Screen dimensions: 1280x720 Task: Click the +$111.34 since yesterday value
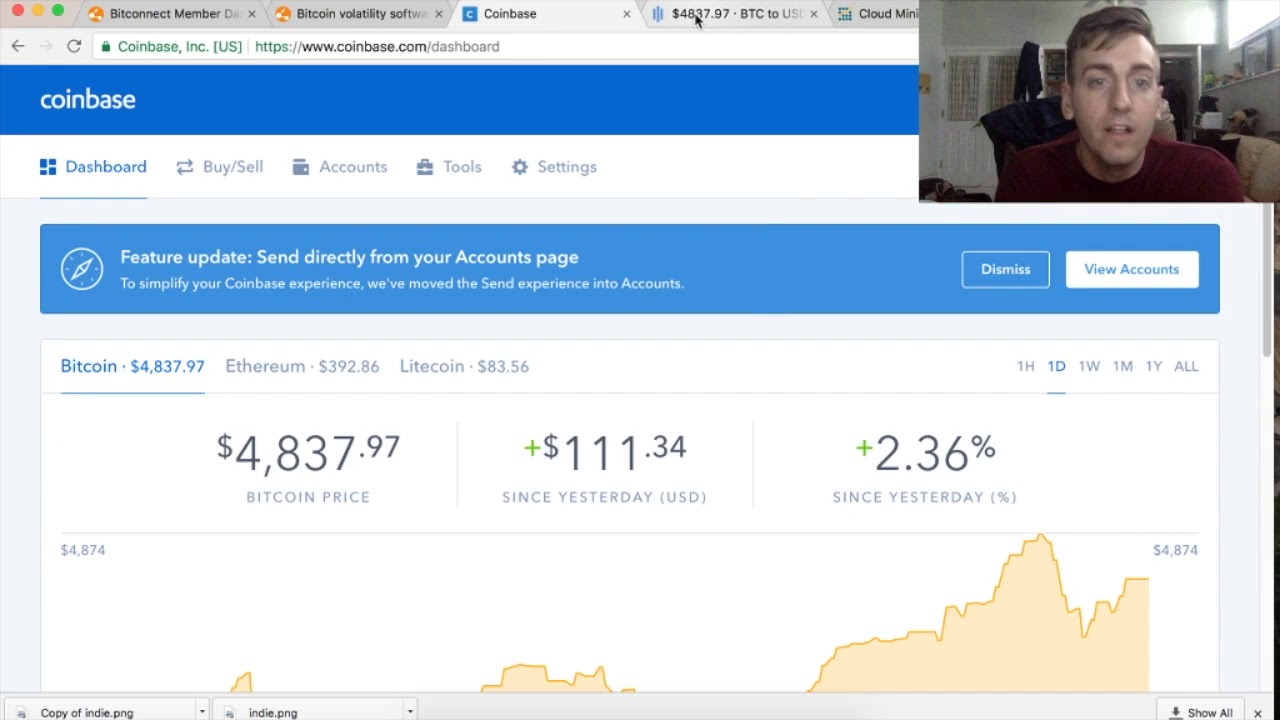(x=604, y=452)
